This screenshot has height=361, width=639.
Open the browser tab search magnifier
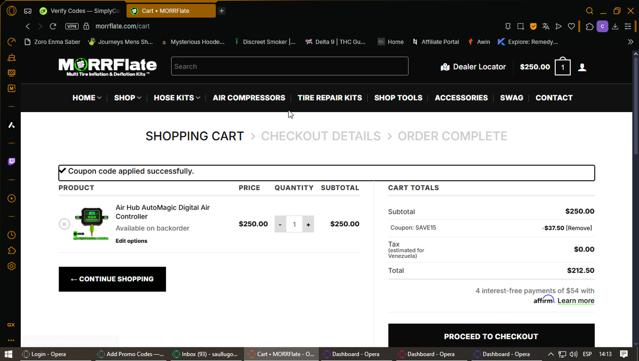pyautogui.click(x=589, y=11)
